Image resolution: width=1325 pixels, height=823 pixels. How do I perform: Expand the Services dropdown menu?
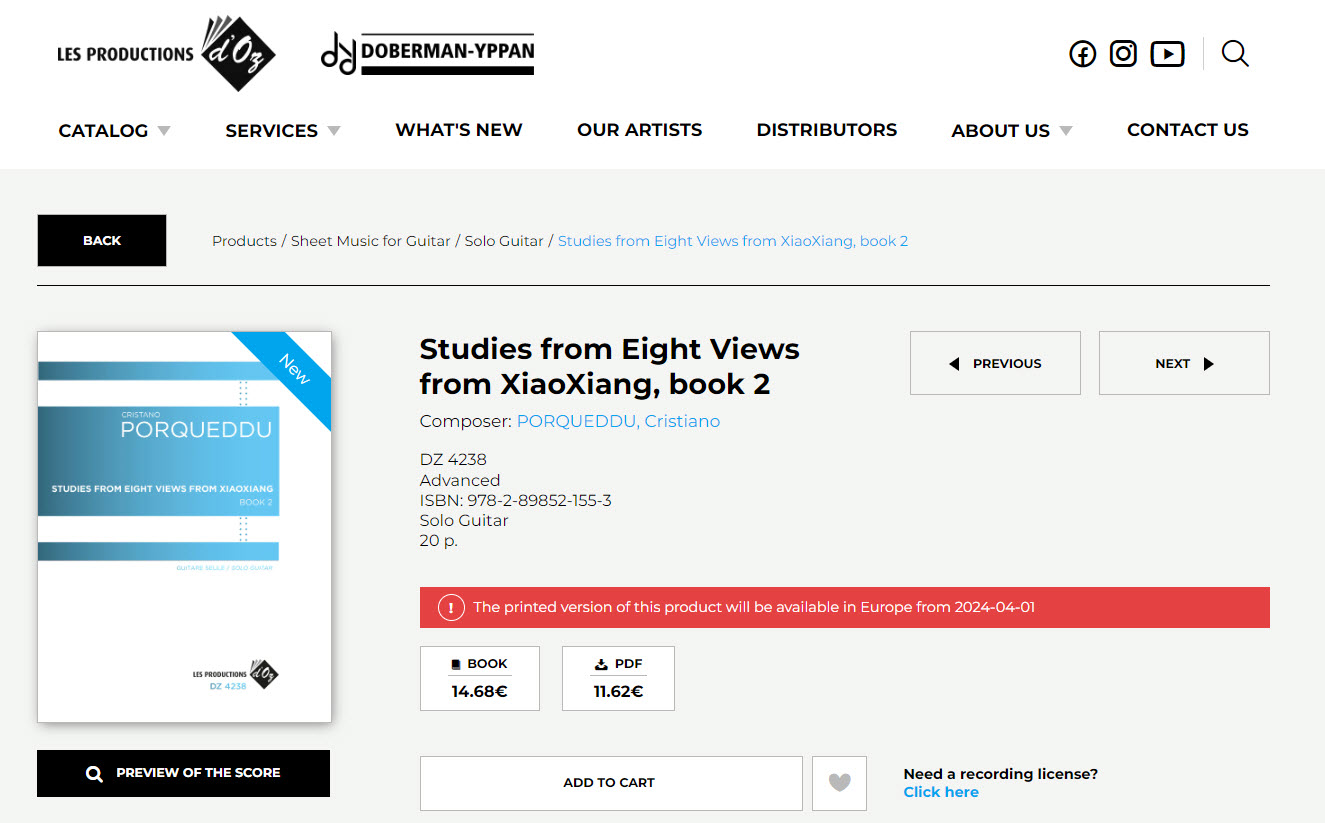point(283,130)
